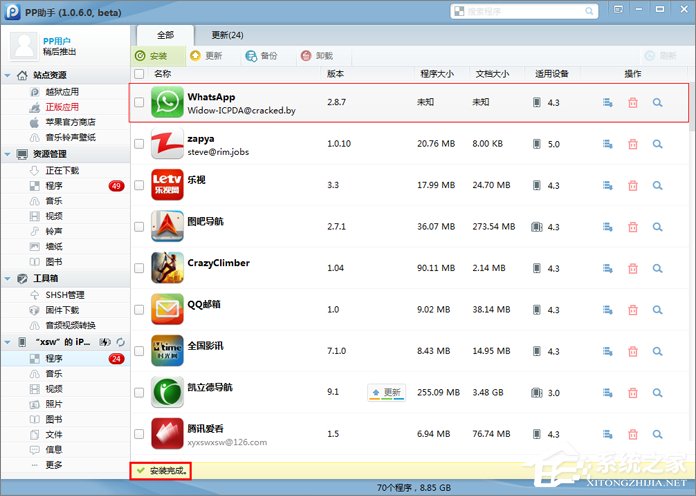Click the refresh icon beside xsw device
This screenshot has height=496, width=696.
click(121, 342)
